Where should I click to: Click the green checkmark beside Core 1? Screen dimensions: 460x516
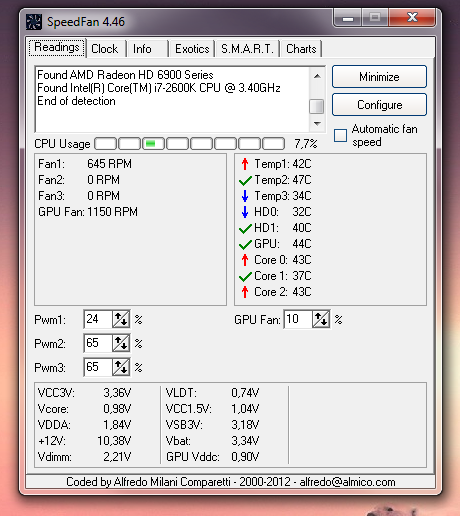245,276
